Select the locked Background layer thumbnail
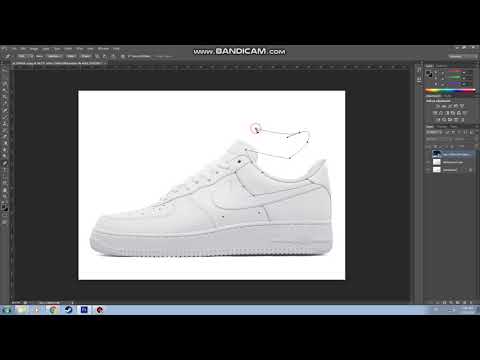The image size is (480, 360). [x=437, y=170]
